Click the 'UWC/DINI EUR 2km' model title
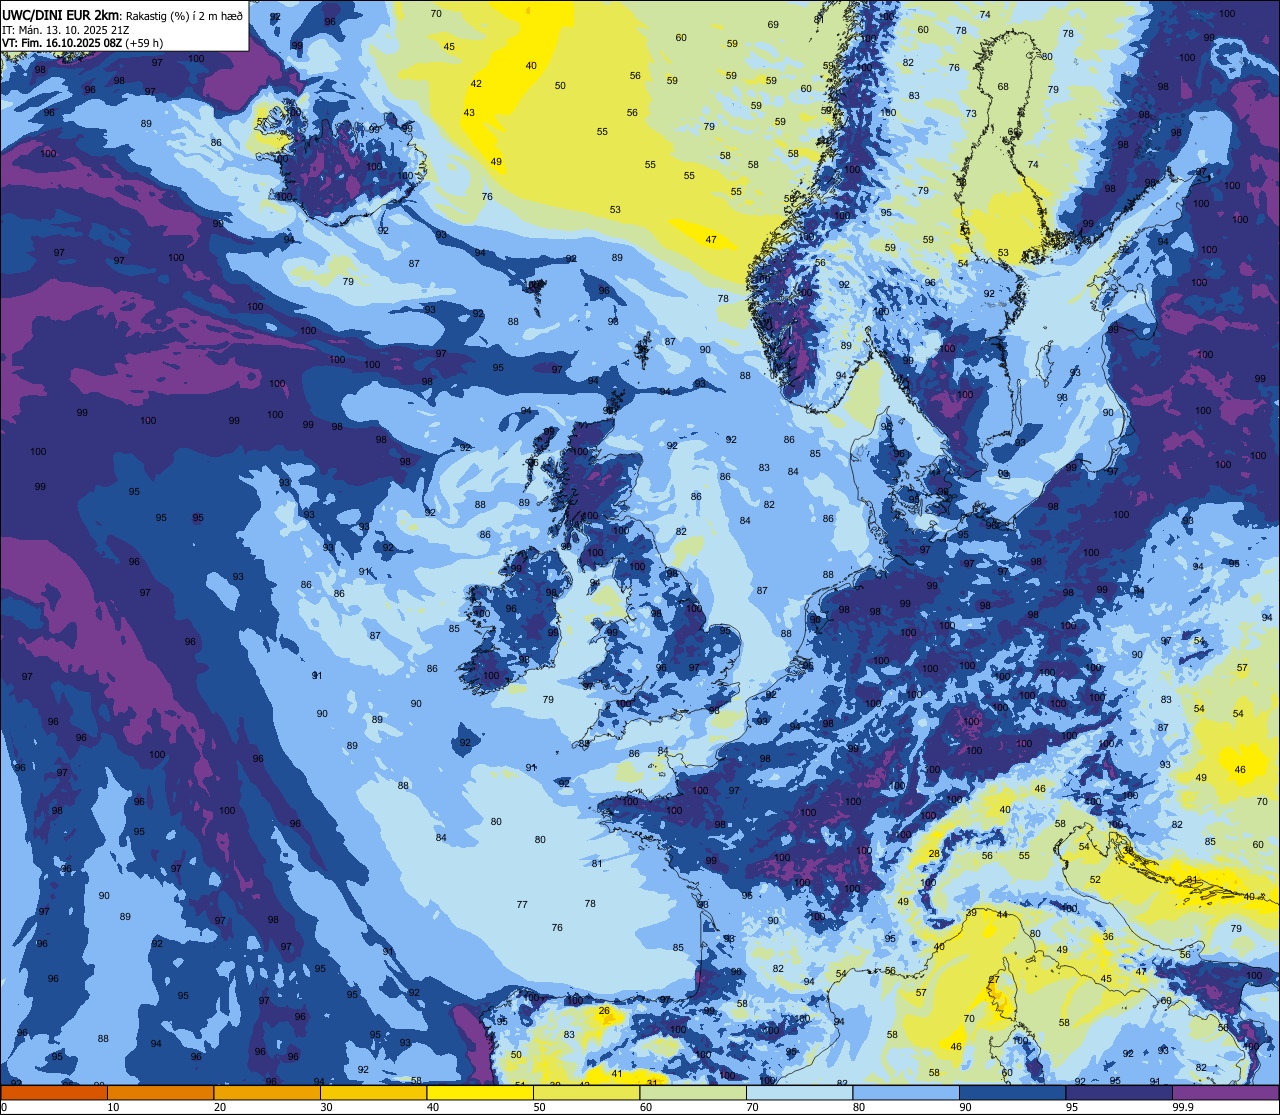This screenshot has width=1280, height=1115. 61,15
